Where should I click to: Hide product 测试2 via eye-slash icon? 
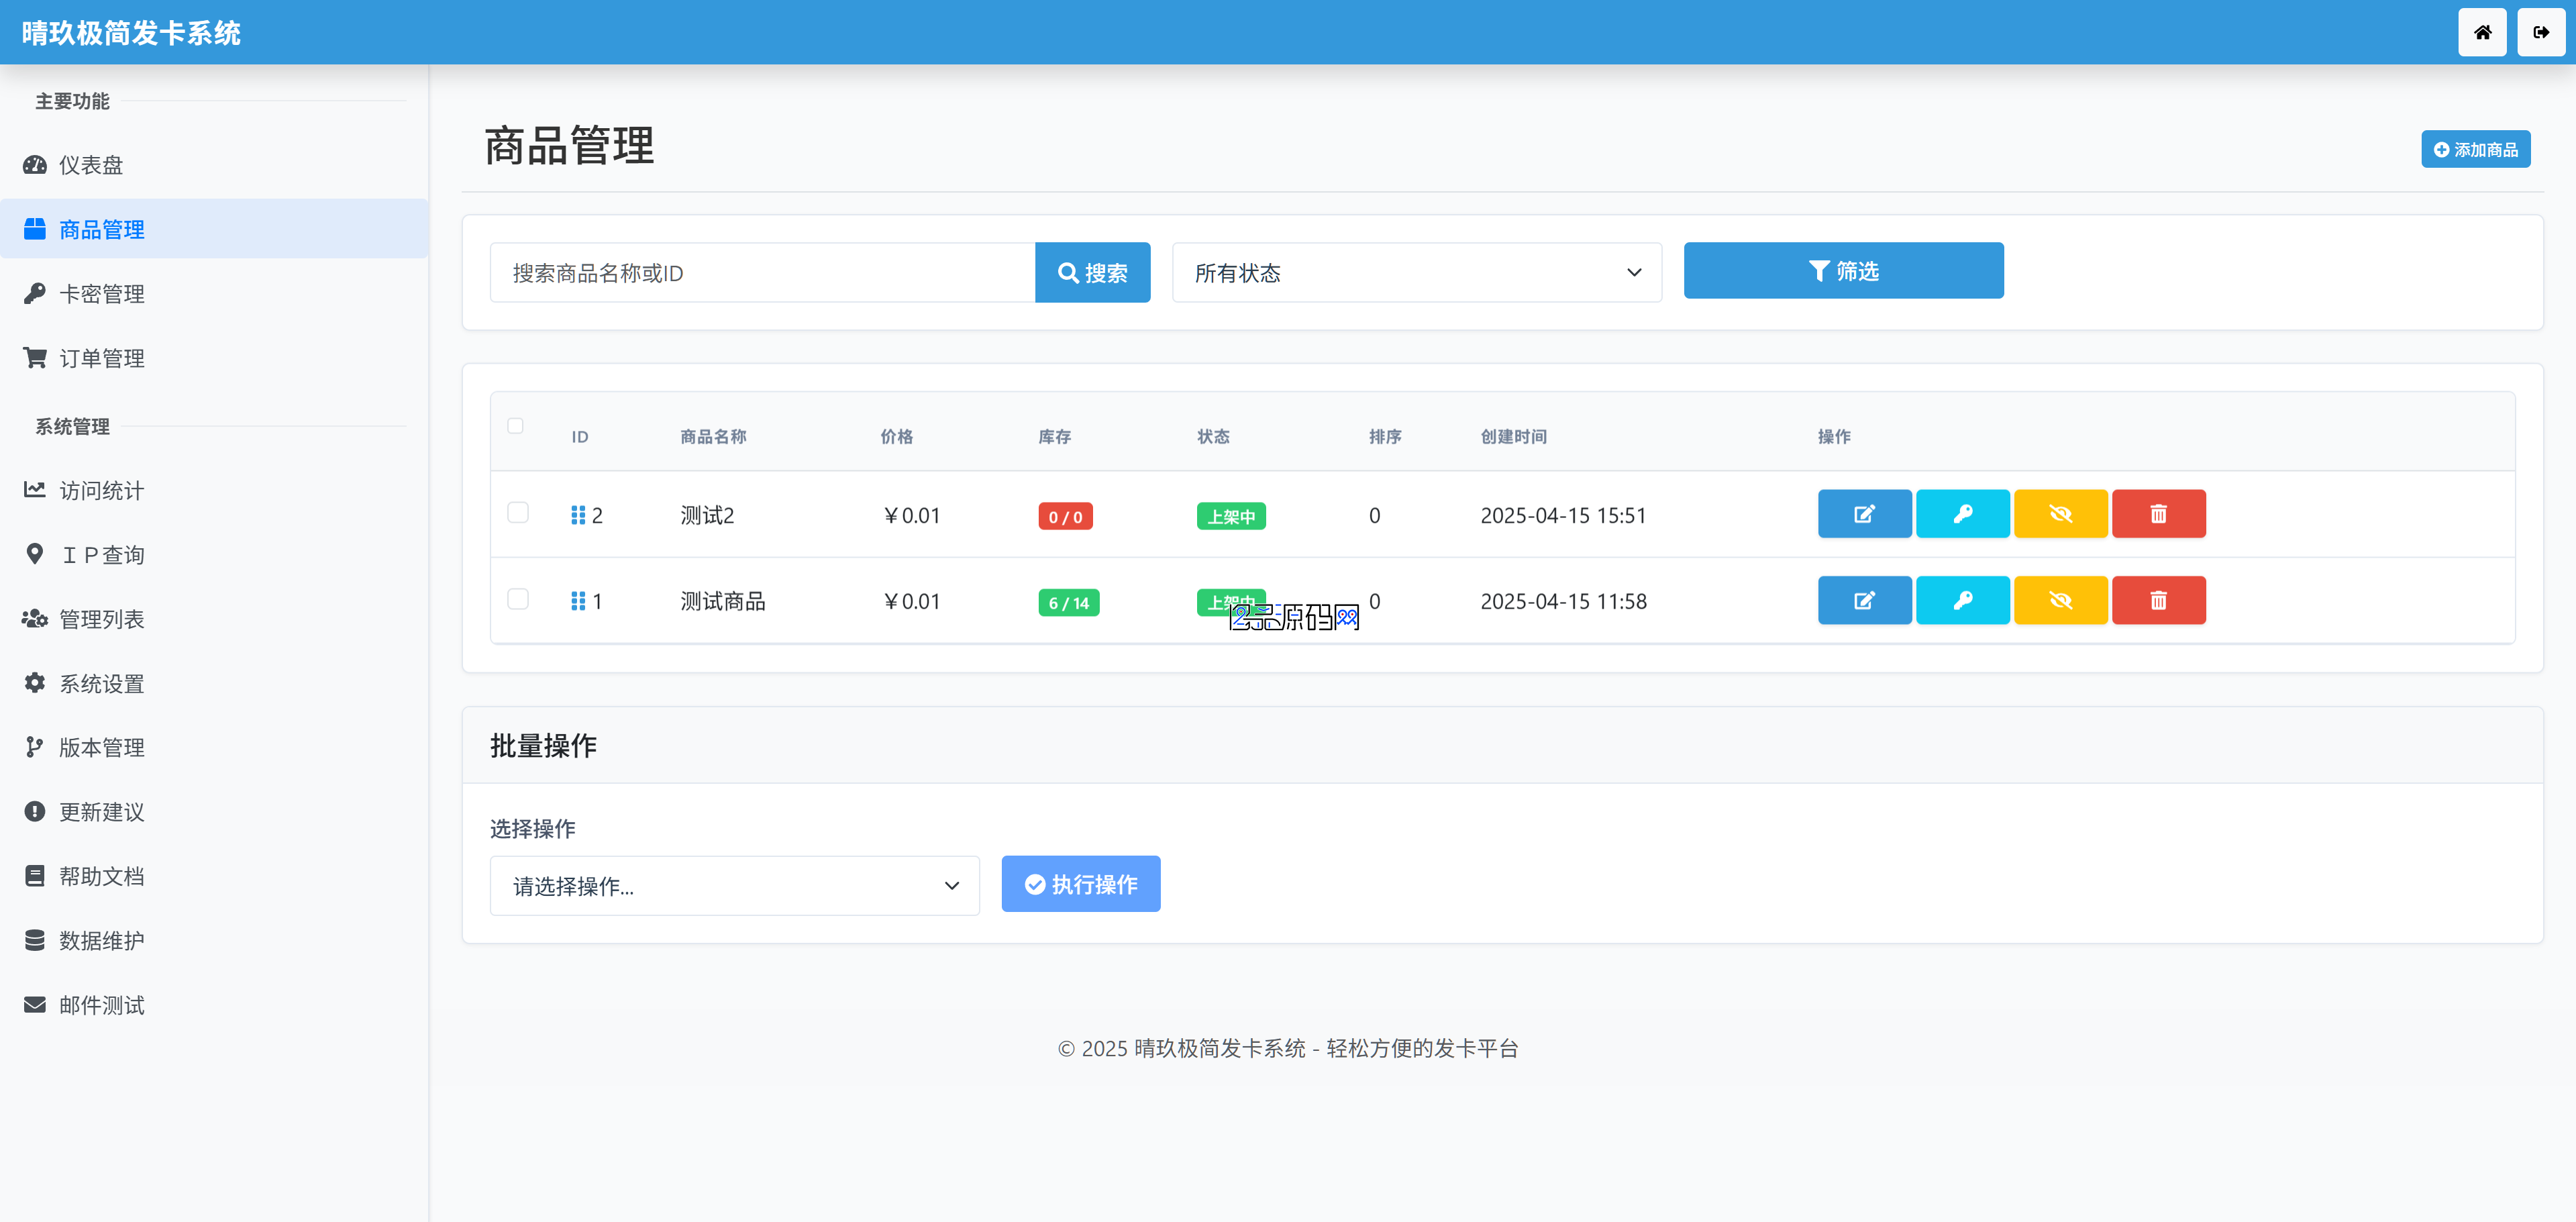coord(2060,514)
